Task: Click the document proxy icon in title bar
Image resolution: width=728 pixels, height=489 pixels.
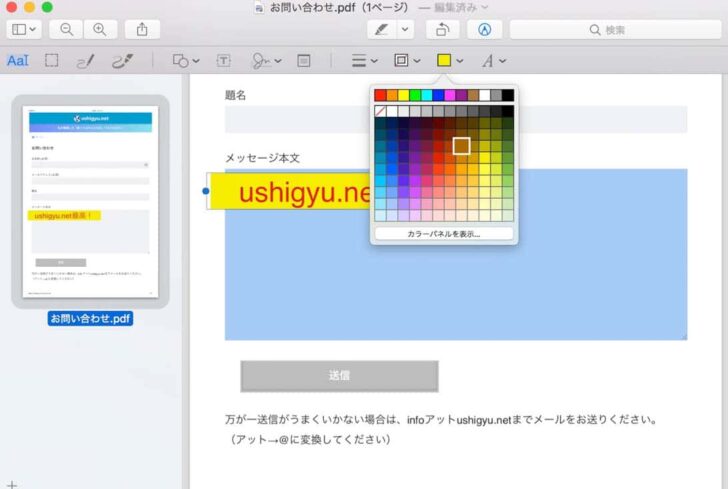Action: [259, 8]
